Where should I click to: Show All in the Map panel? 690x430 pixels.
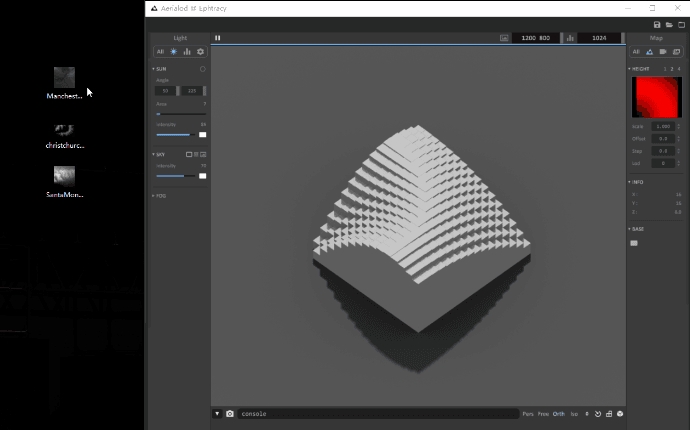[636, 51]
